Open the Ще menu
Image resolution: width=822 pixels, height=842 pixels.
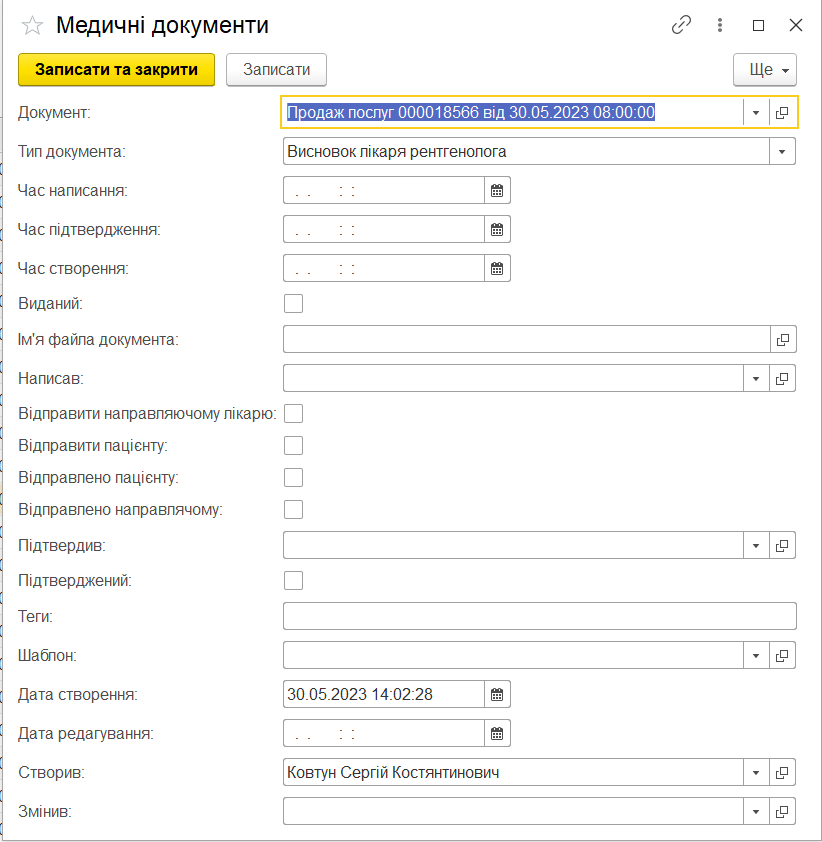tap(764, 70)
